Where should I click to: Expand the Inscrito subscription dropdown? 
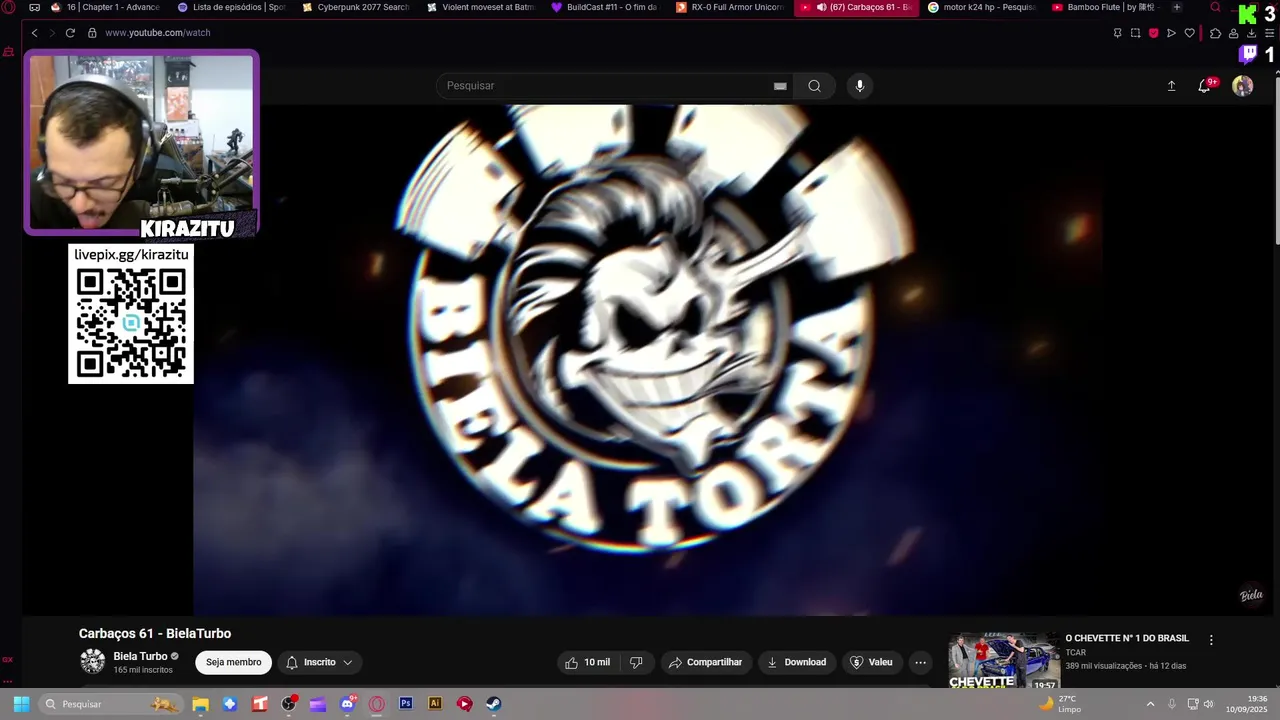(319, 662)
